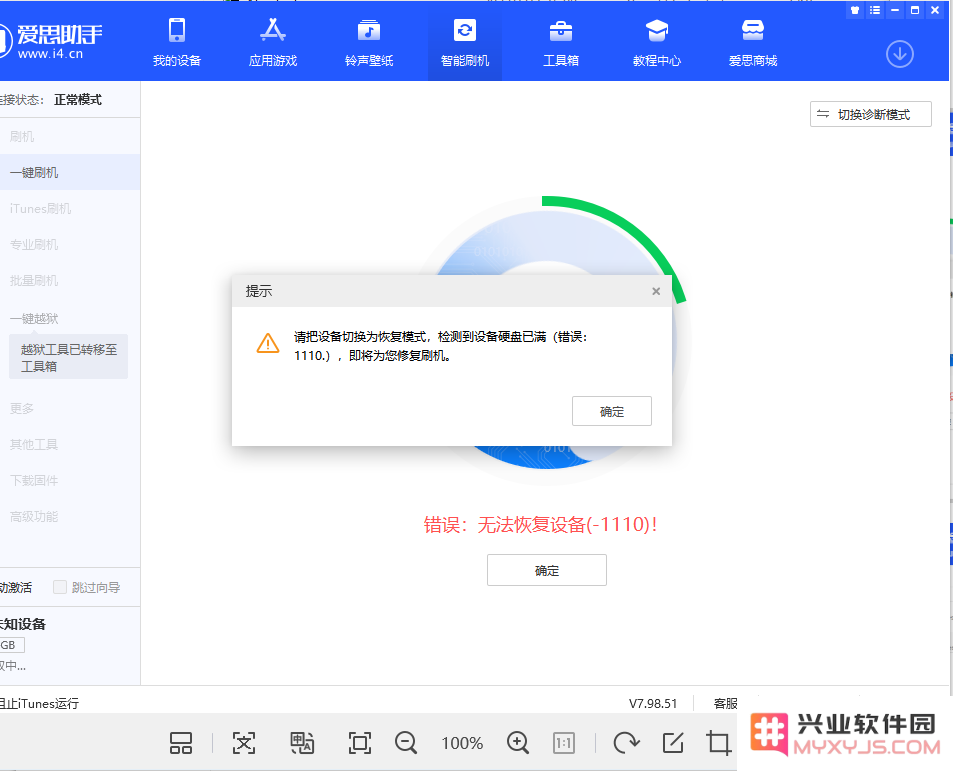Click the skin shirt icon in title bar
The image size is (953, 771).
(855, 10)
